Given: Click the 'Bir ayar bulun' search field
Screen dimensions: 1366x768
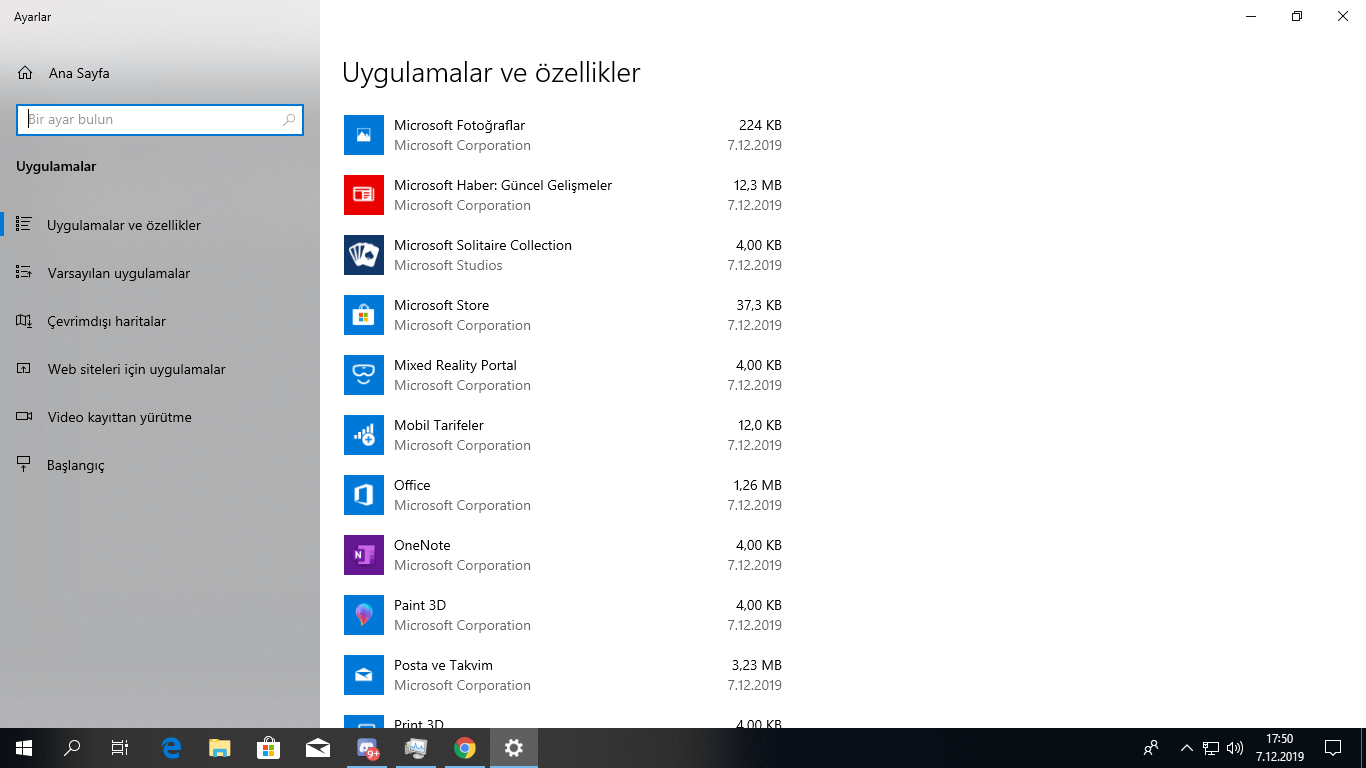Looking at the screenshot, I should point(160,119).
